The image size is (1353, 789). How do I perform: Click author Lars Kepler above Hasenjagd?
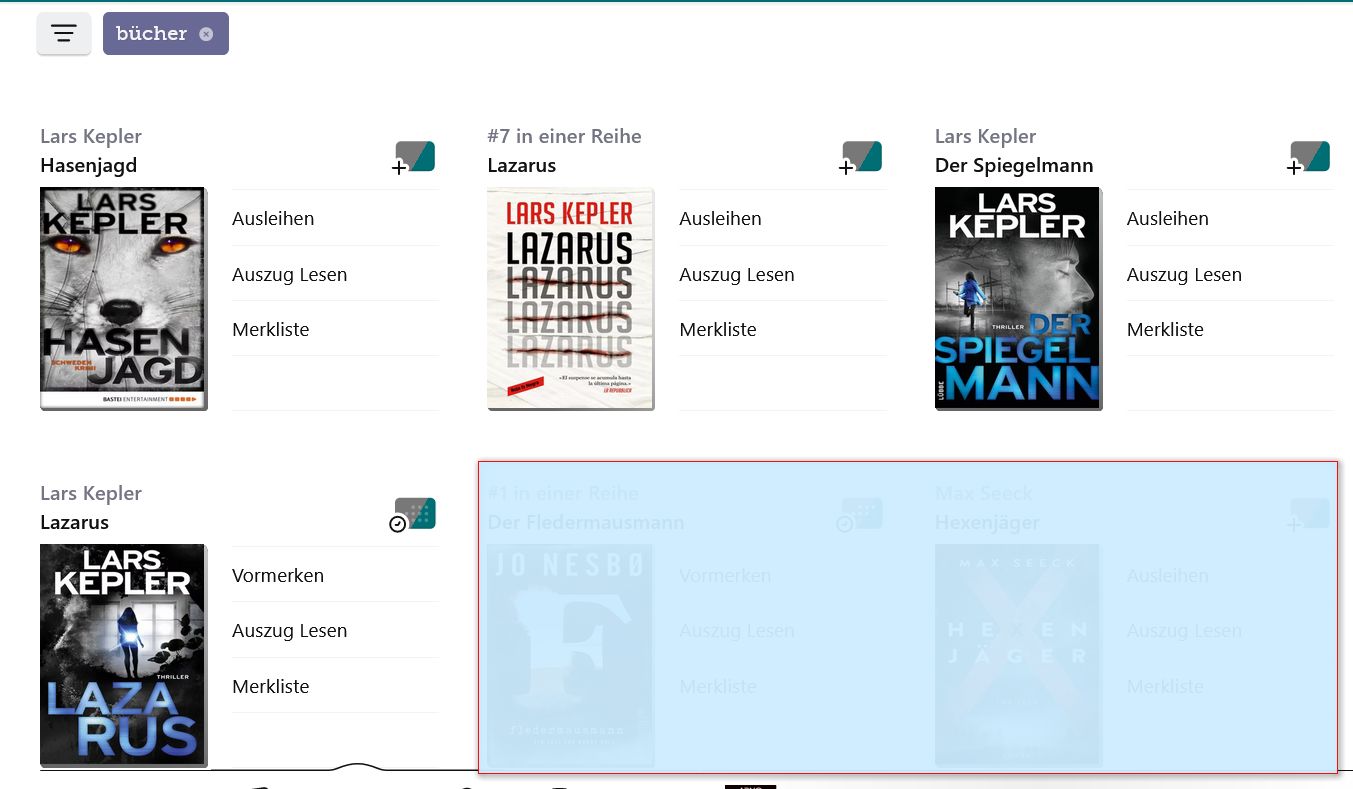91,136
